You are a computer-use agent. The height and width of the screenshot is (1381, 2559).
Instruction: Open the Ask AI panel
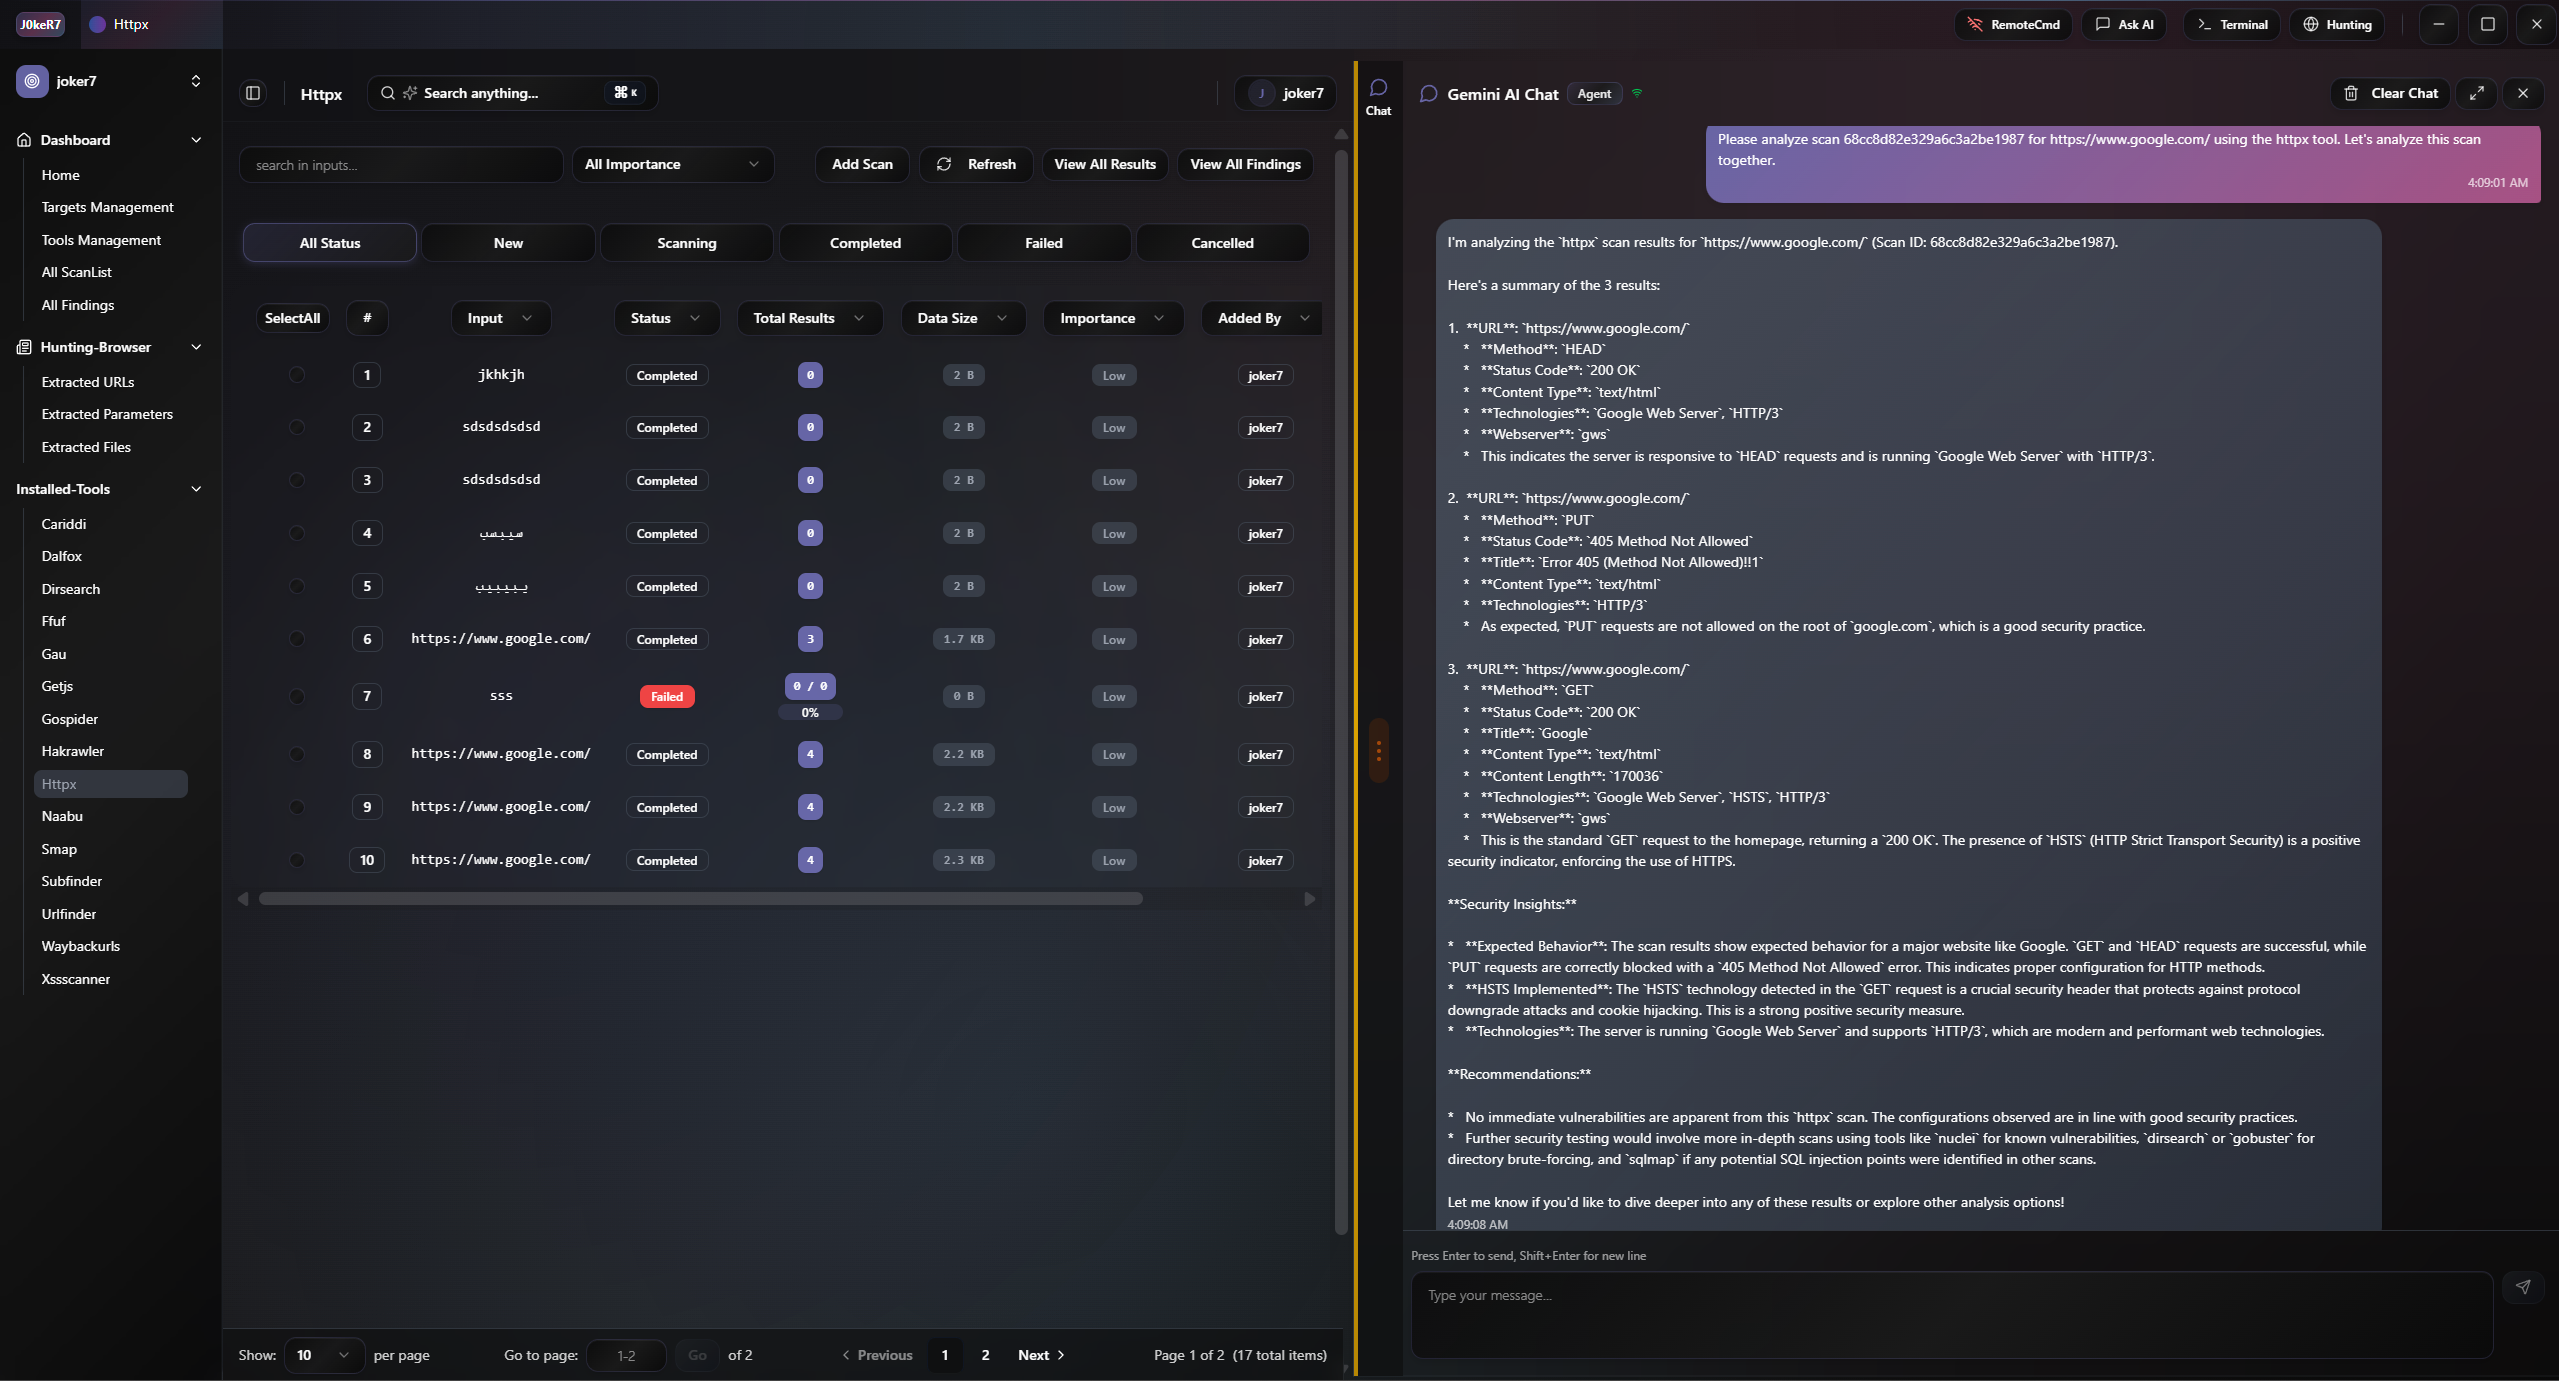(x=2124, y=24)
